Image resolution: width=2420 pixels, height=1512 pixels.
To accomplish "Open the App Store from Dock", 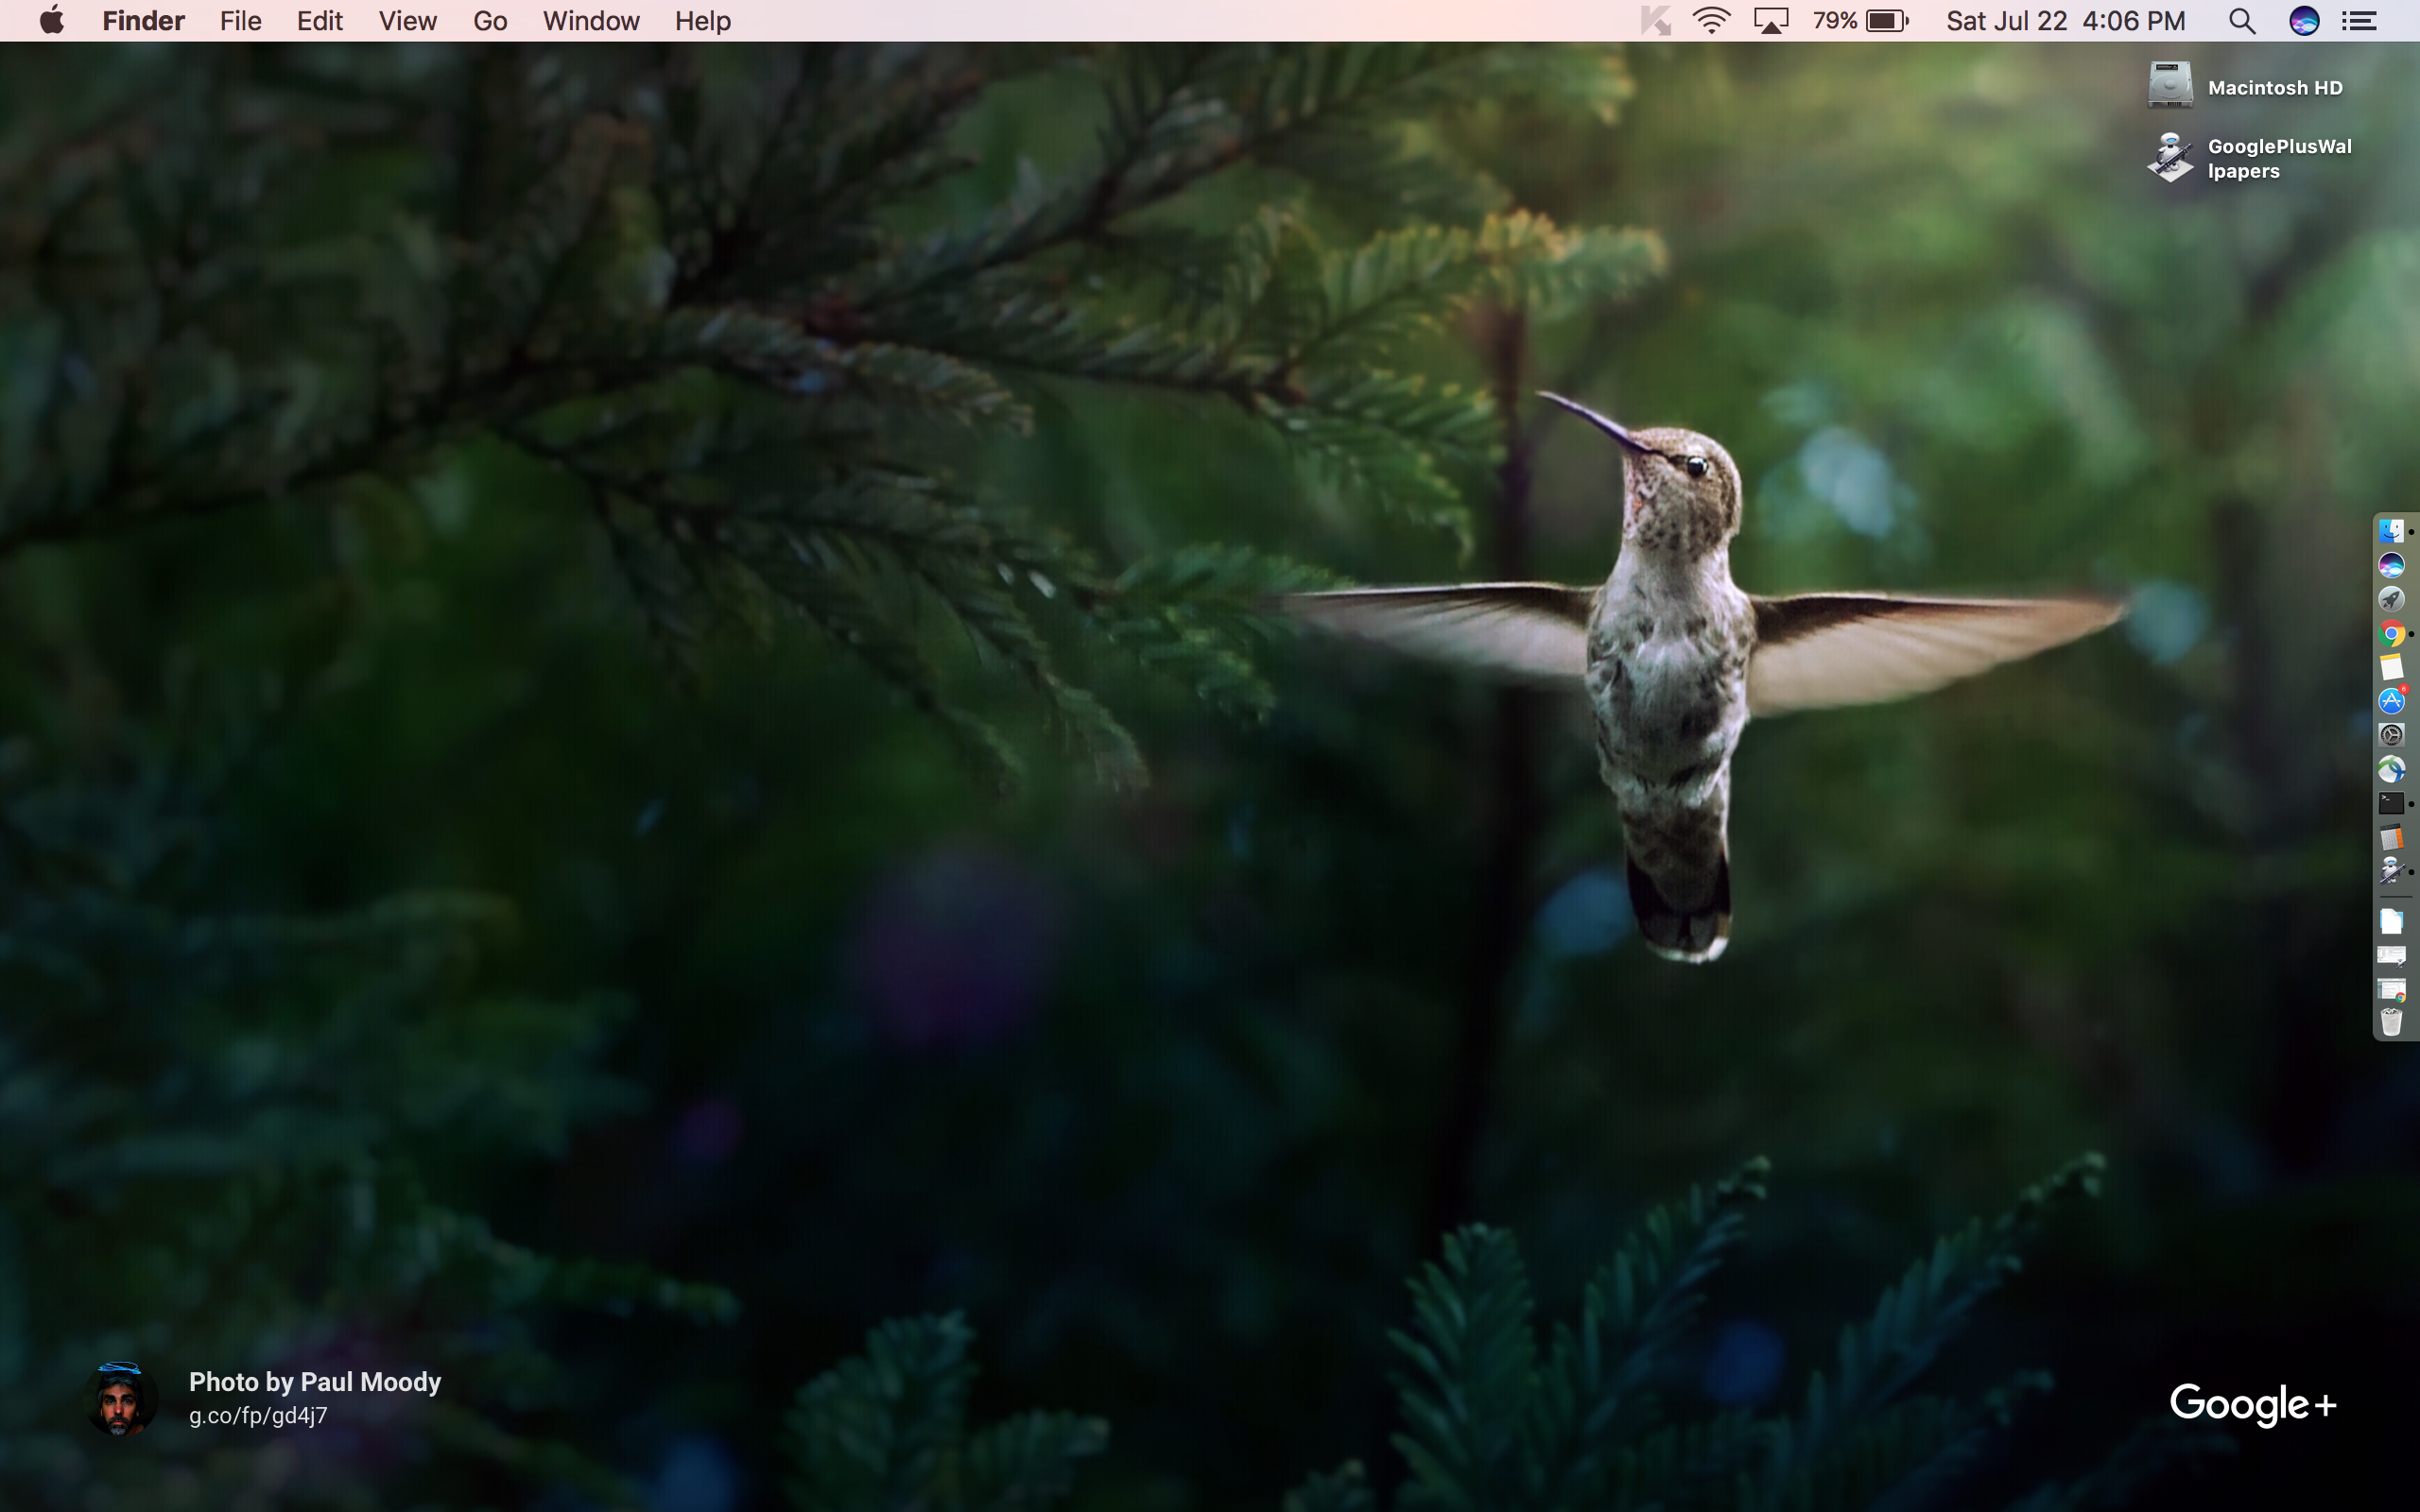I will click(2391, 701).
